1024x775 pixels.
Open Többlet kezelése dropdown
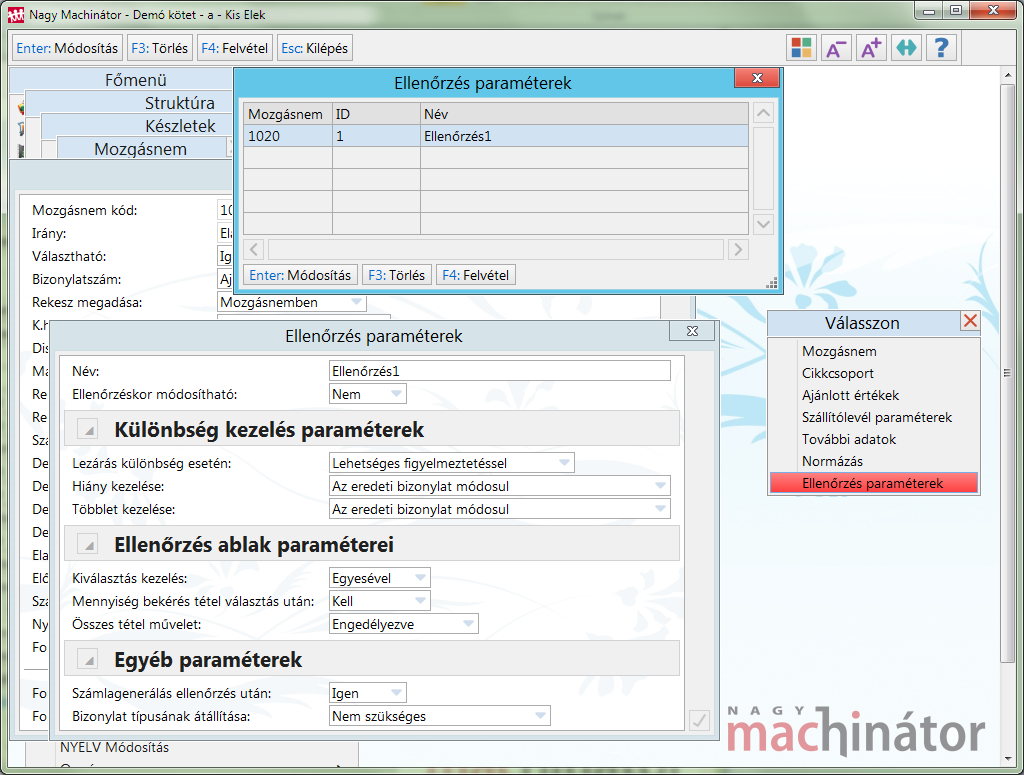click(x=500, y=509)
